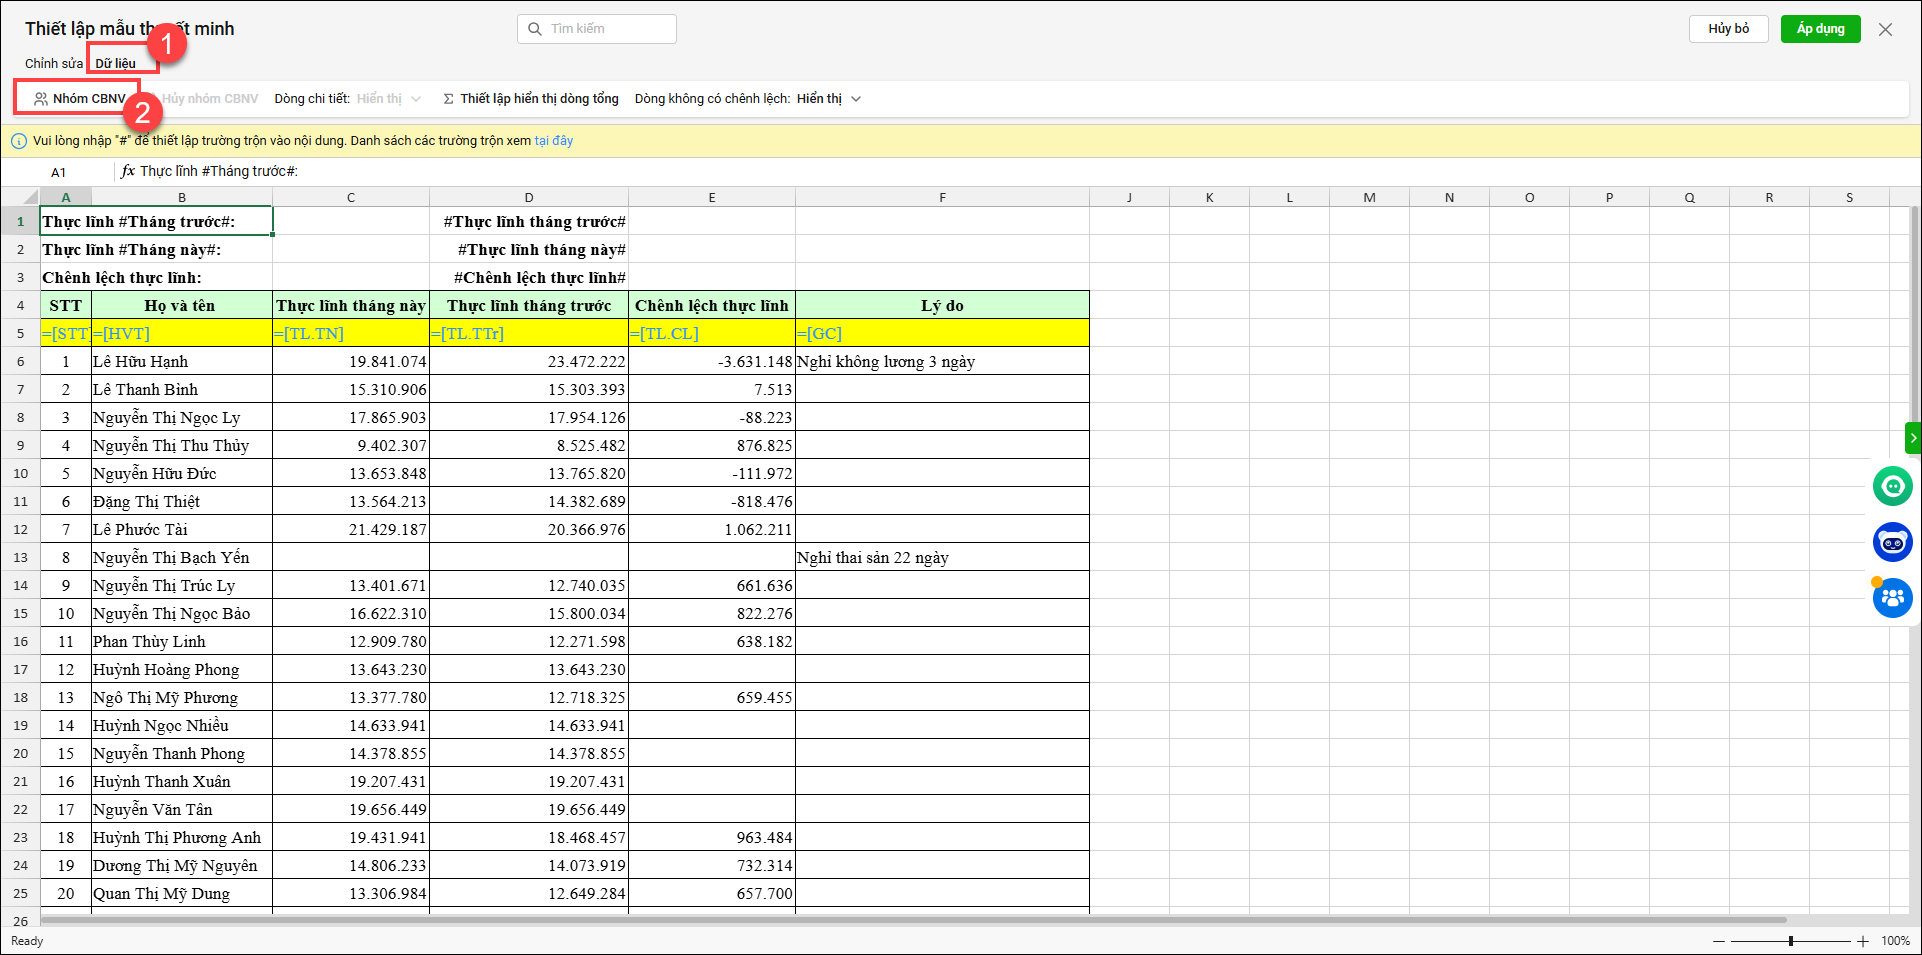Click the zoom out minus icon

tap(1718, 941)
